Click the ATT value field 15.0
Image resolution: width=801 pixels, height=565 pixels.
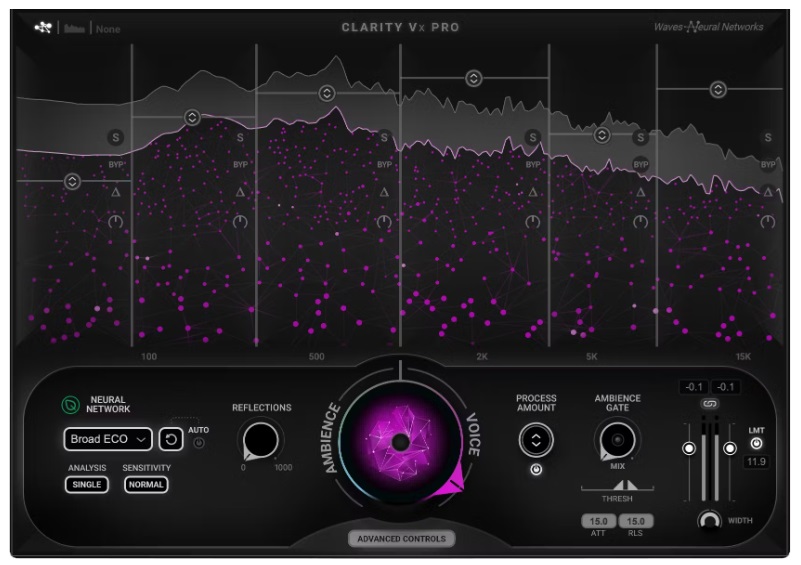[598, 521]
